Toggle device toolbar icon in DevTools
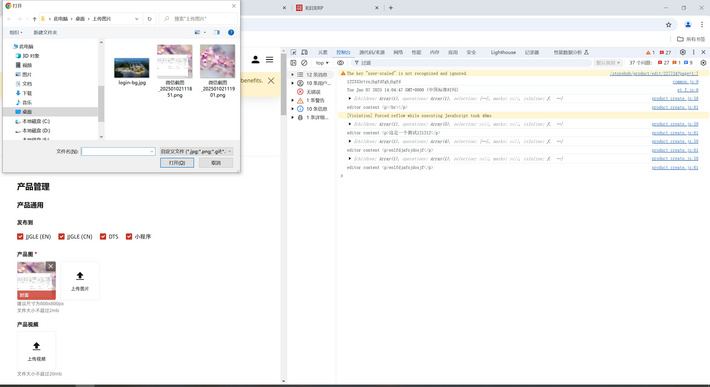This screenshot has width=710, height=387. 304,53
